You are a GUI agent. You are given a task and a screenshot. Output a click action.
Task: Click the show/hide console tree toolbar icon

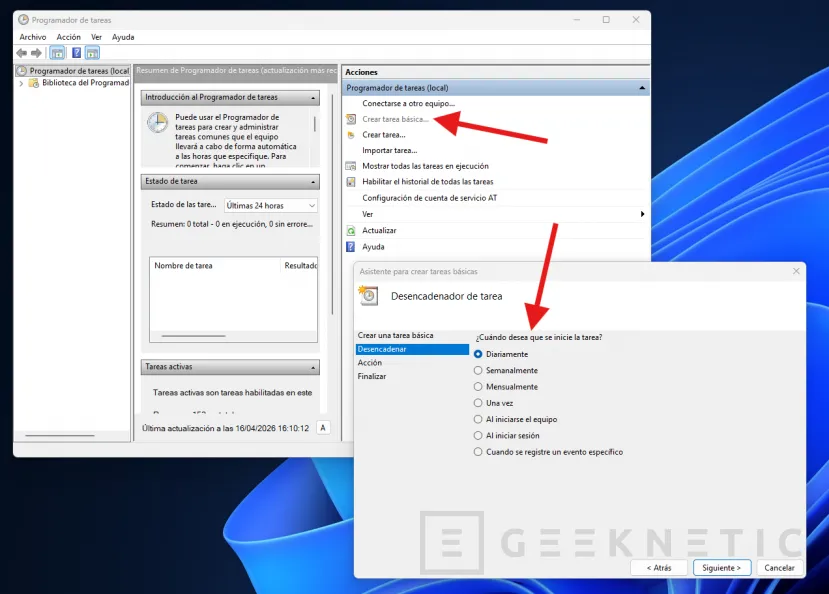tap(57, 53)
